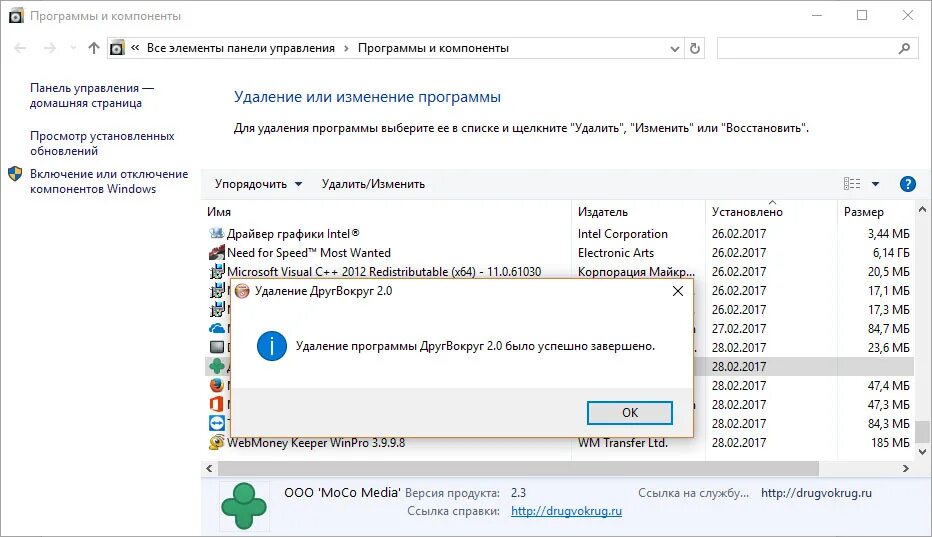Select the Microsoft Office icon row

pyautogui.click(x=216, y=404)
